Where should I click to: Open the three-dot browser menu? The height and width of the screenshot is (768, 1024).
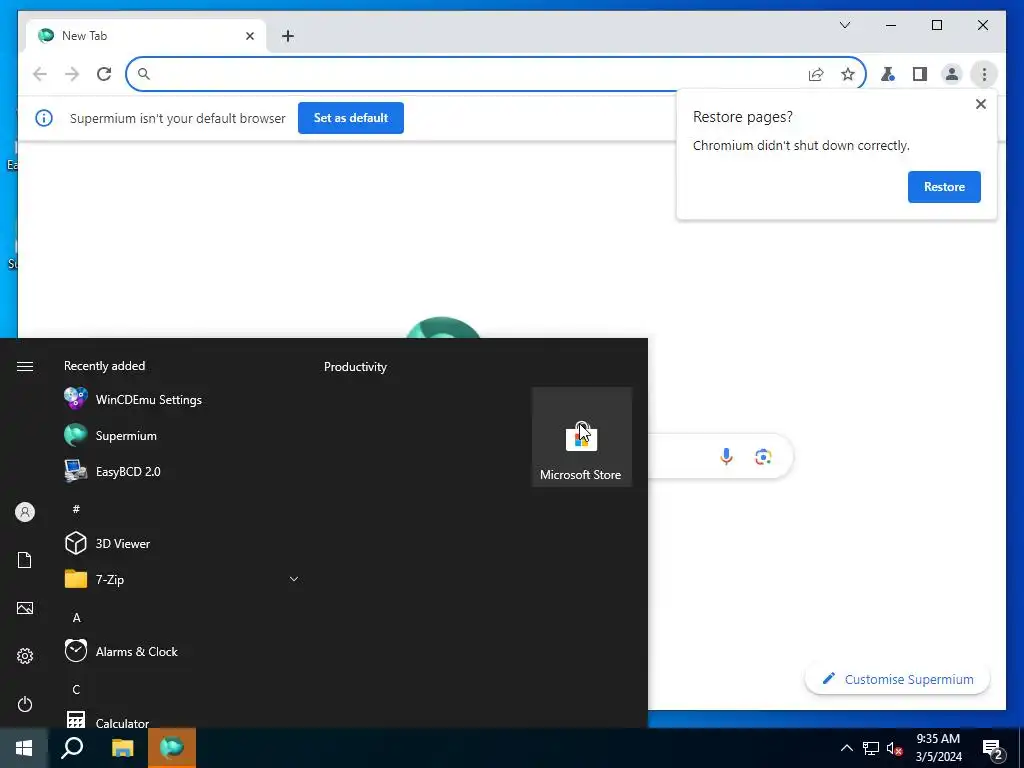984,74
